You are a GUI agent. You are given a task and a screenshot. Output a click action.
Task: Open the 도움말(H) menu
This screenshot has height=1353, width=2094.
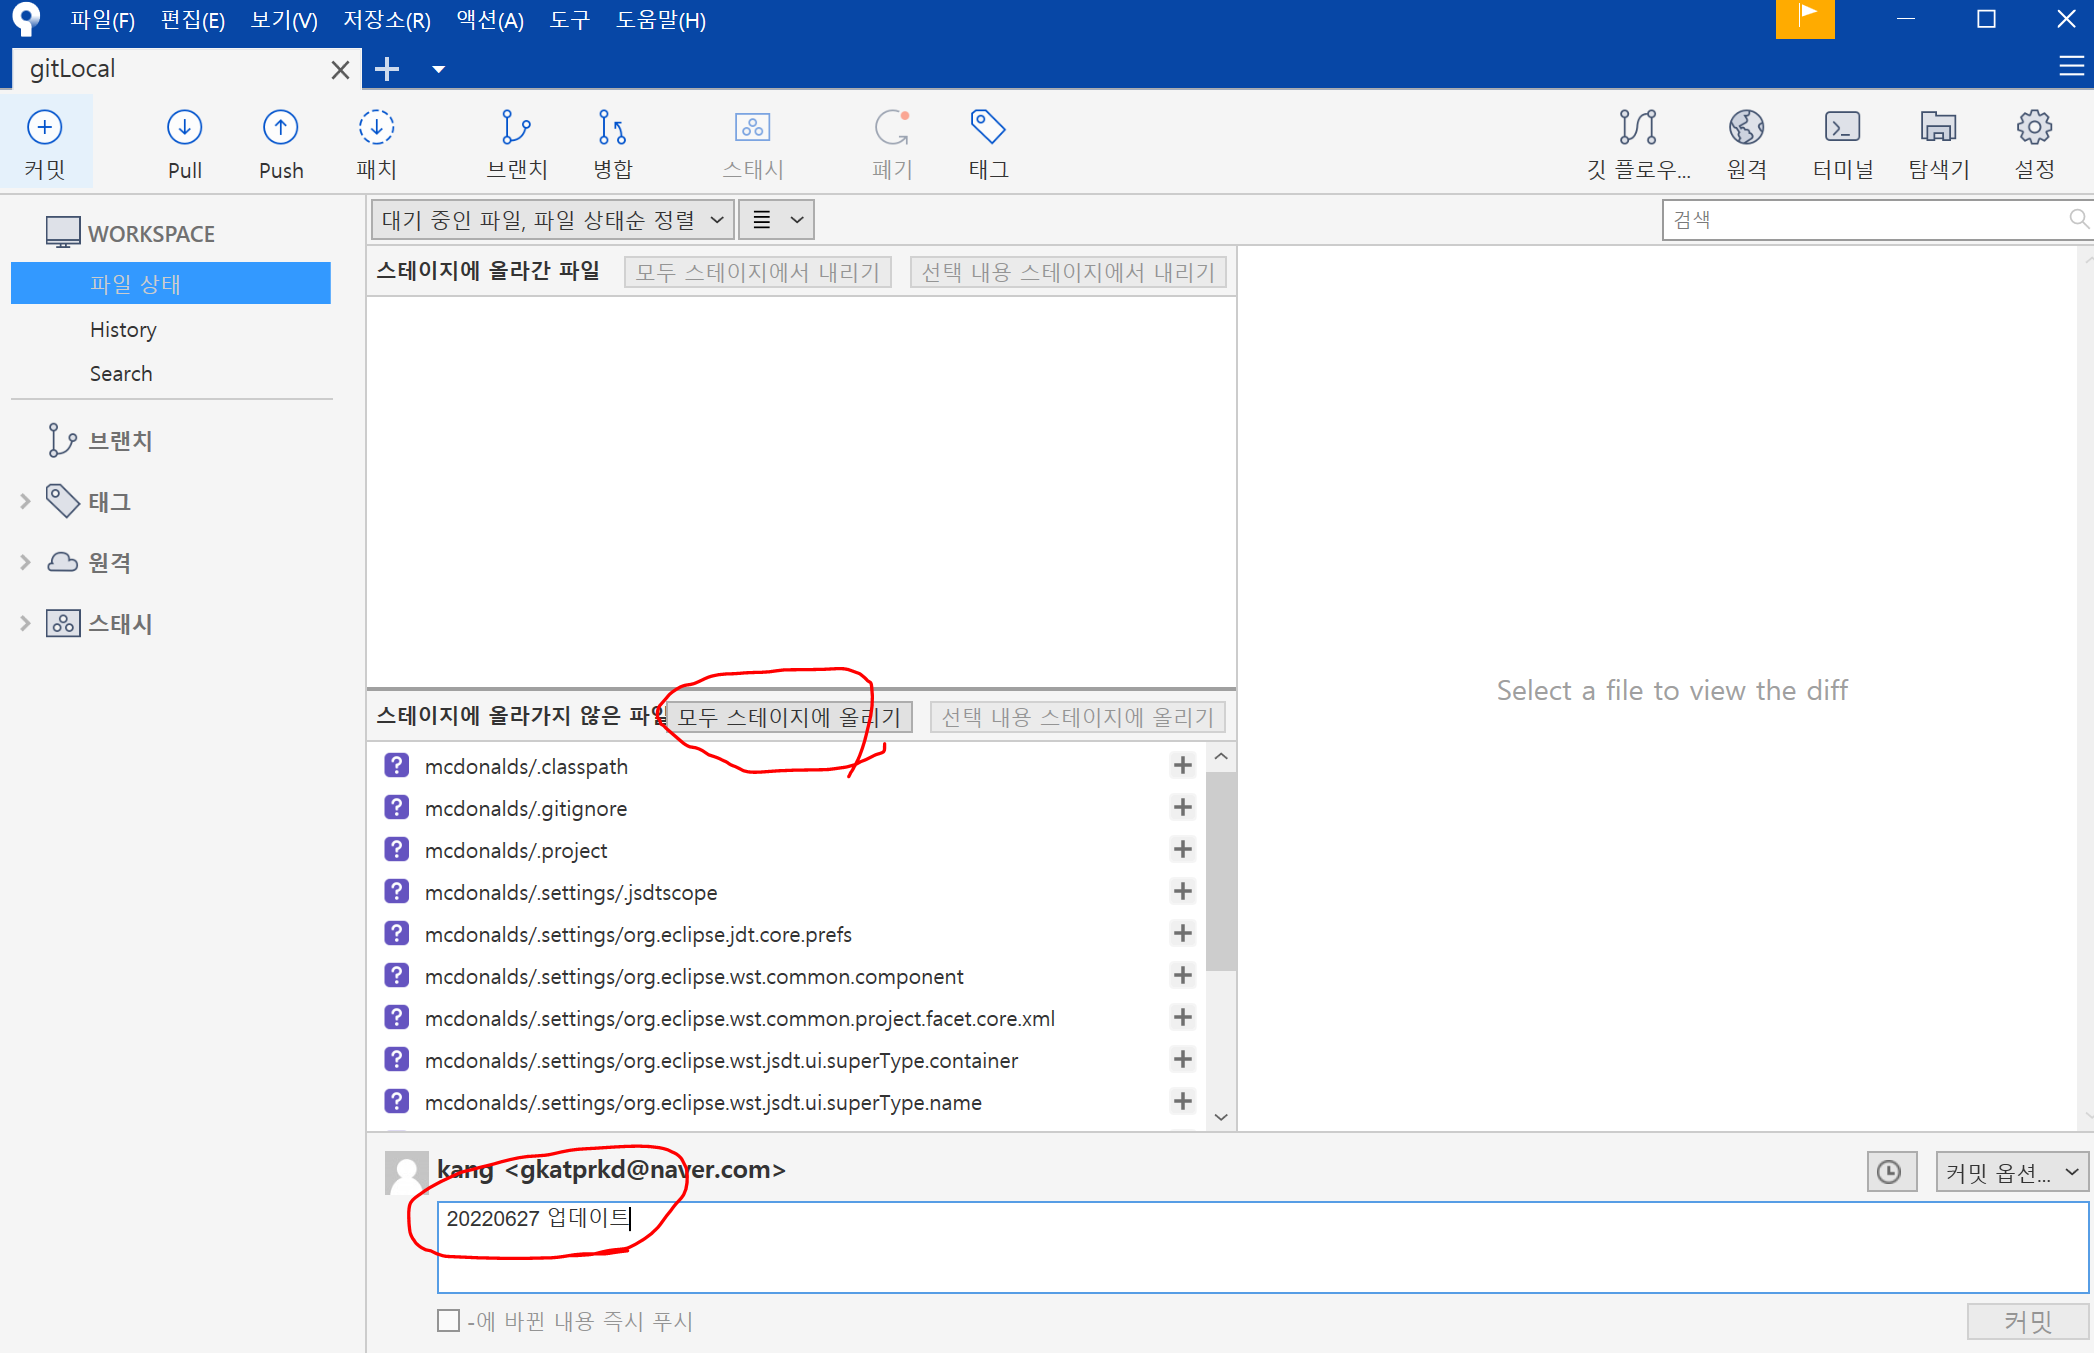[x=661, y=20]
